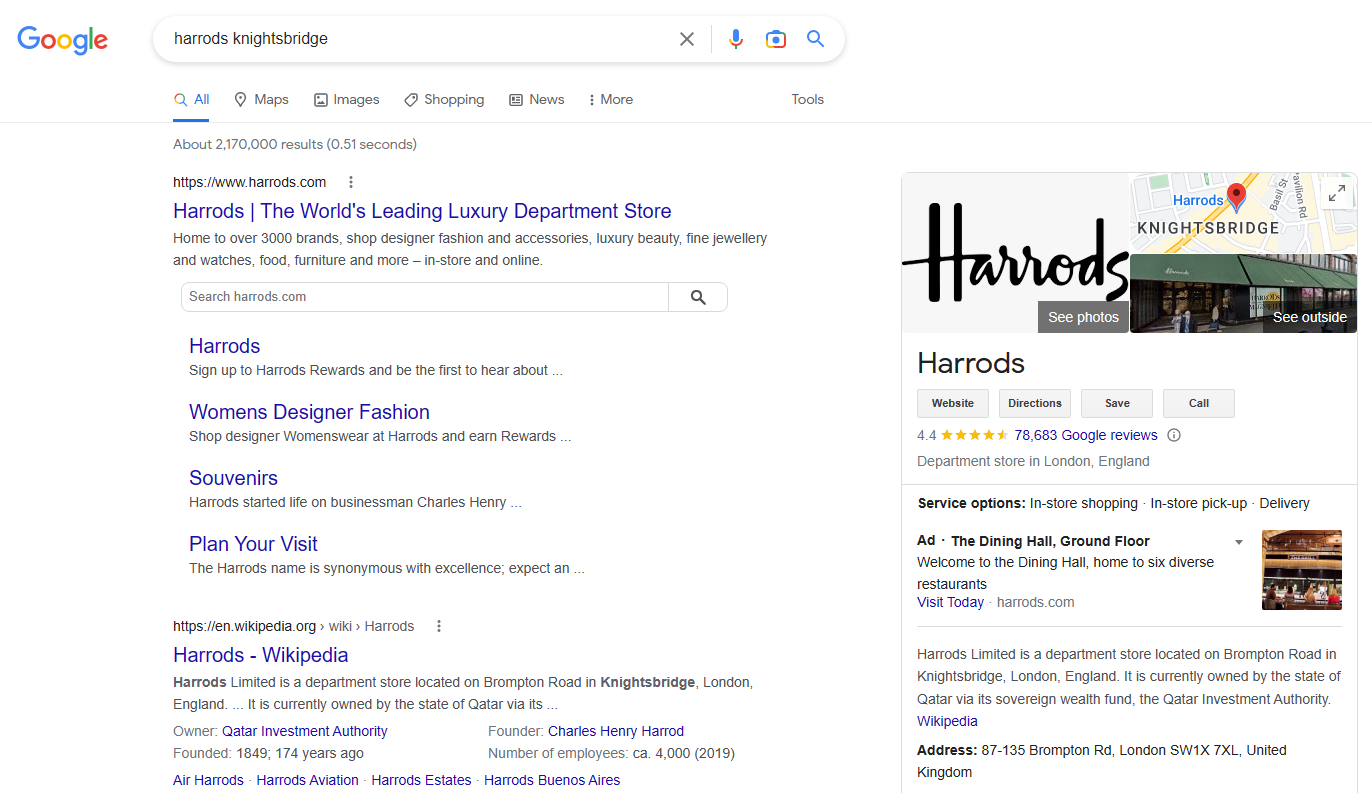Click the Harrods title in knowledge panel
Image resolution: width=1372 pixels, height=793 pixels.
tap(971, 362)
